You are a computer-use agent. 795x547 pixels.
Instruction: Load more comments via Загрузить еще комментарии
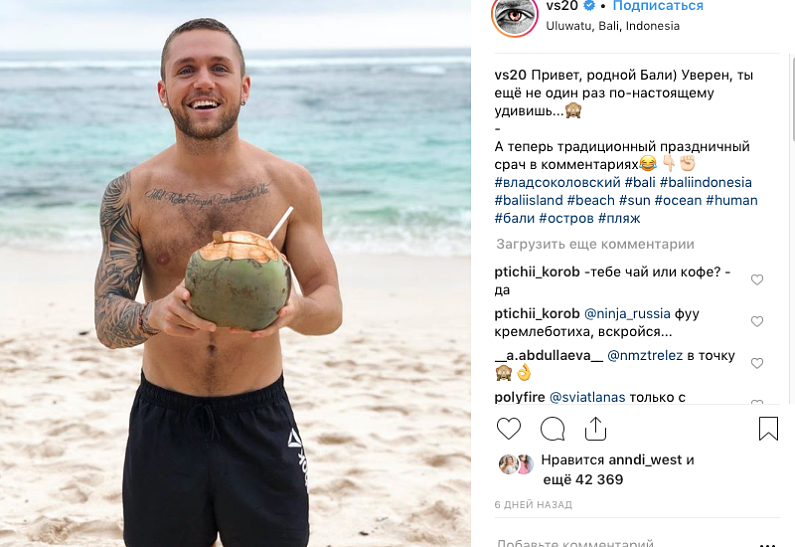click(595, 244)
